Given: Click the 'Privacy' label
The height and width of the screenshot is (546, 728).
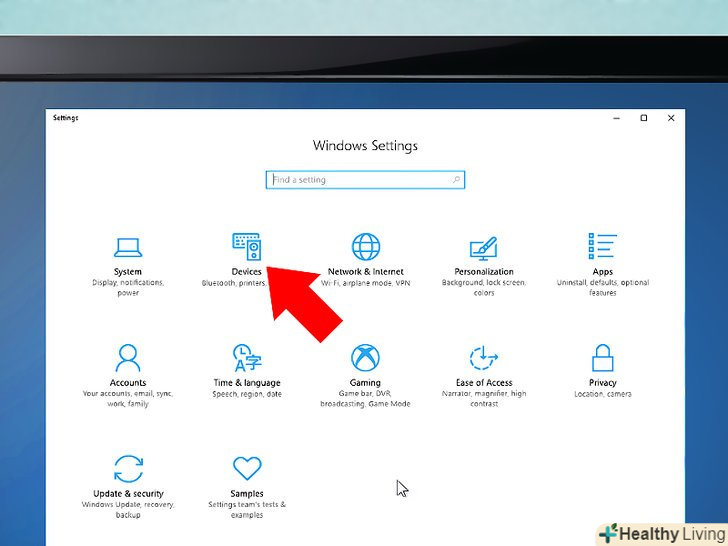Looking at the screenshot, I should tap(603, 383).
